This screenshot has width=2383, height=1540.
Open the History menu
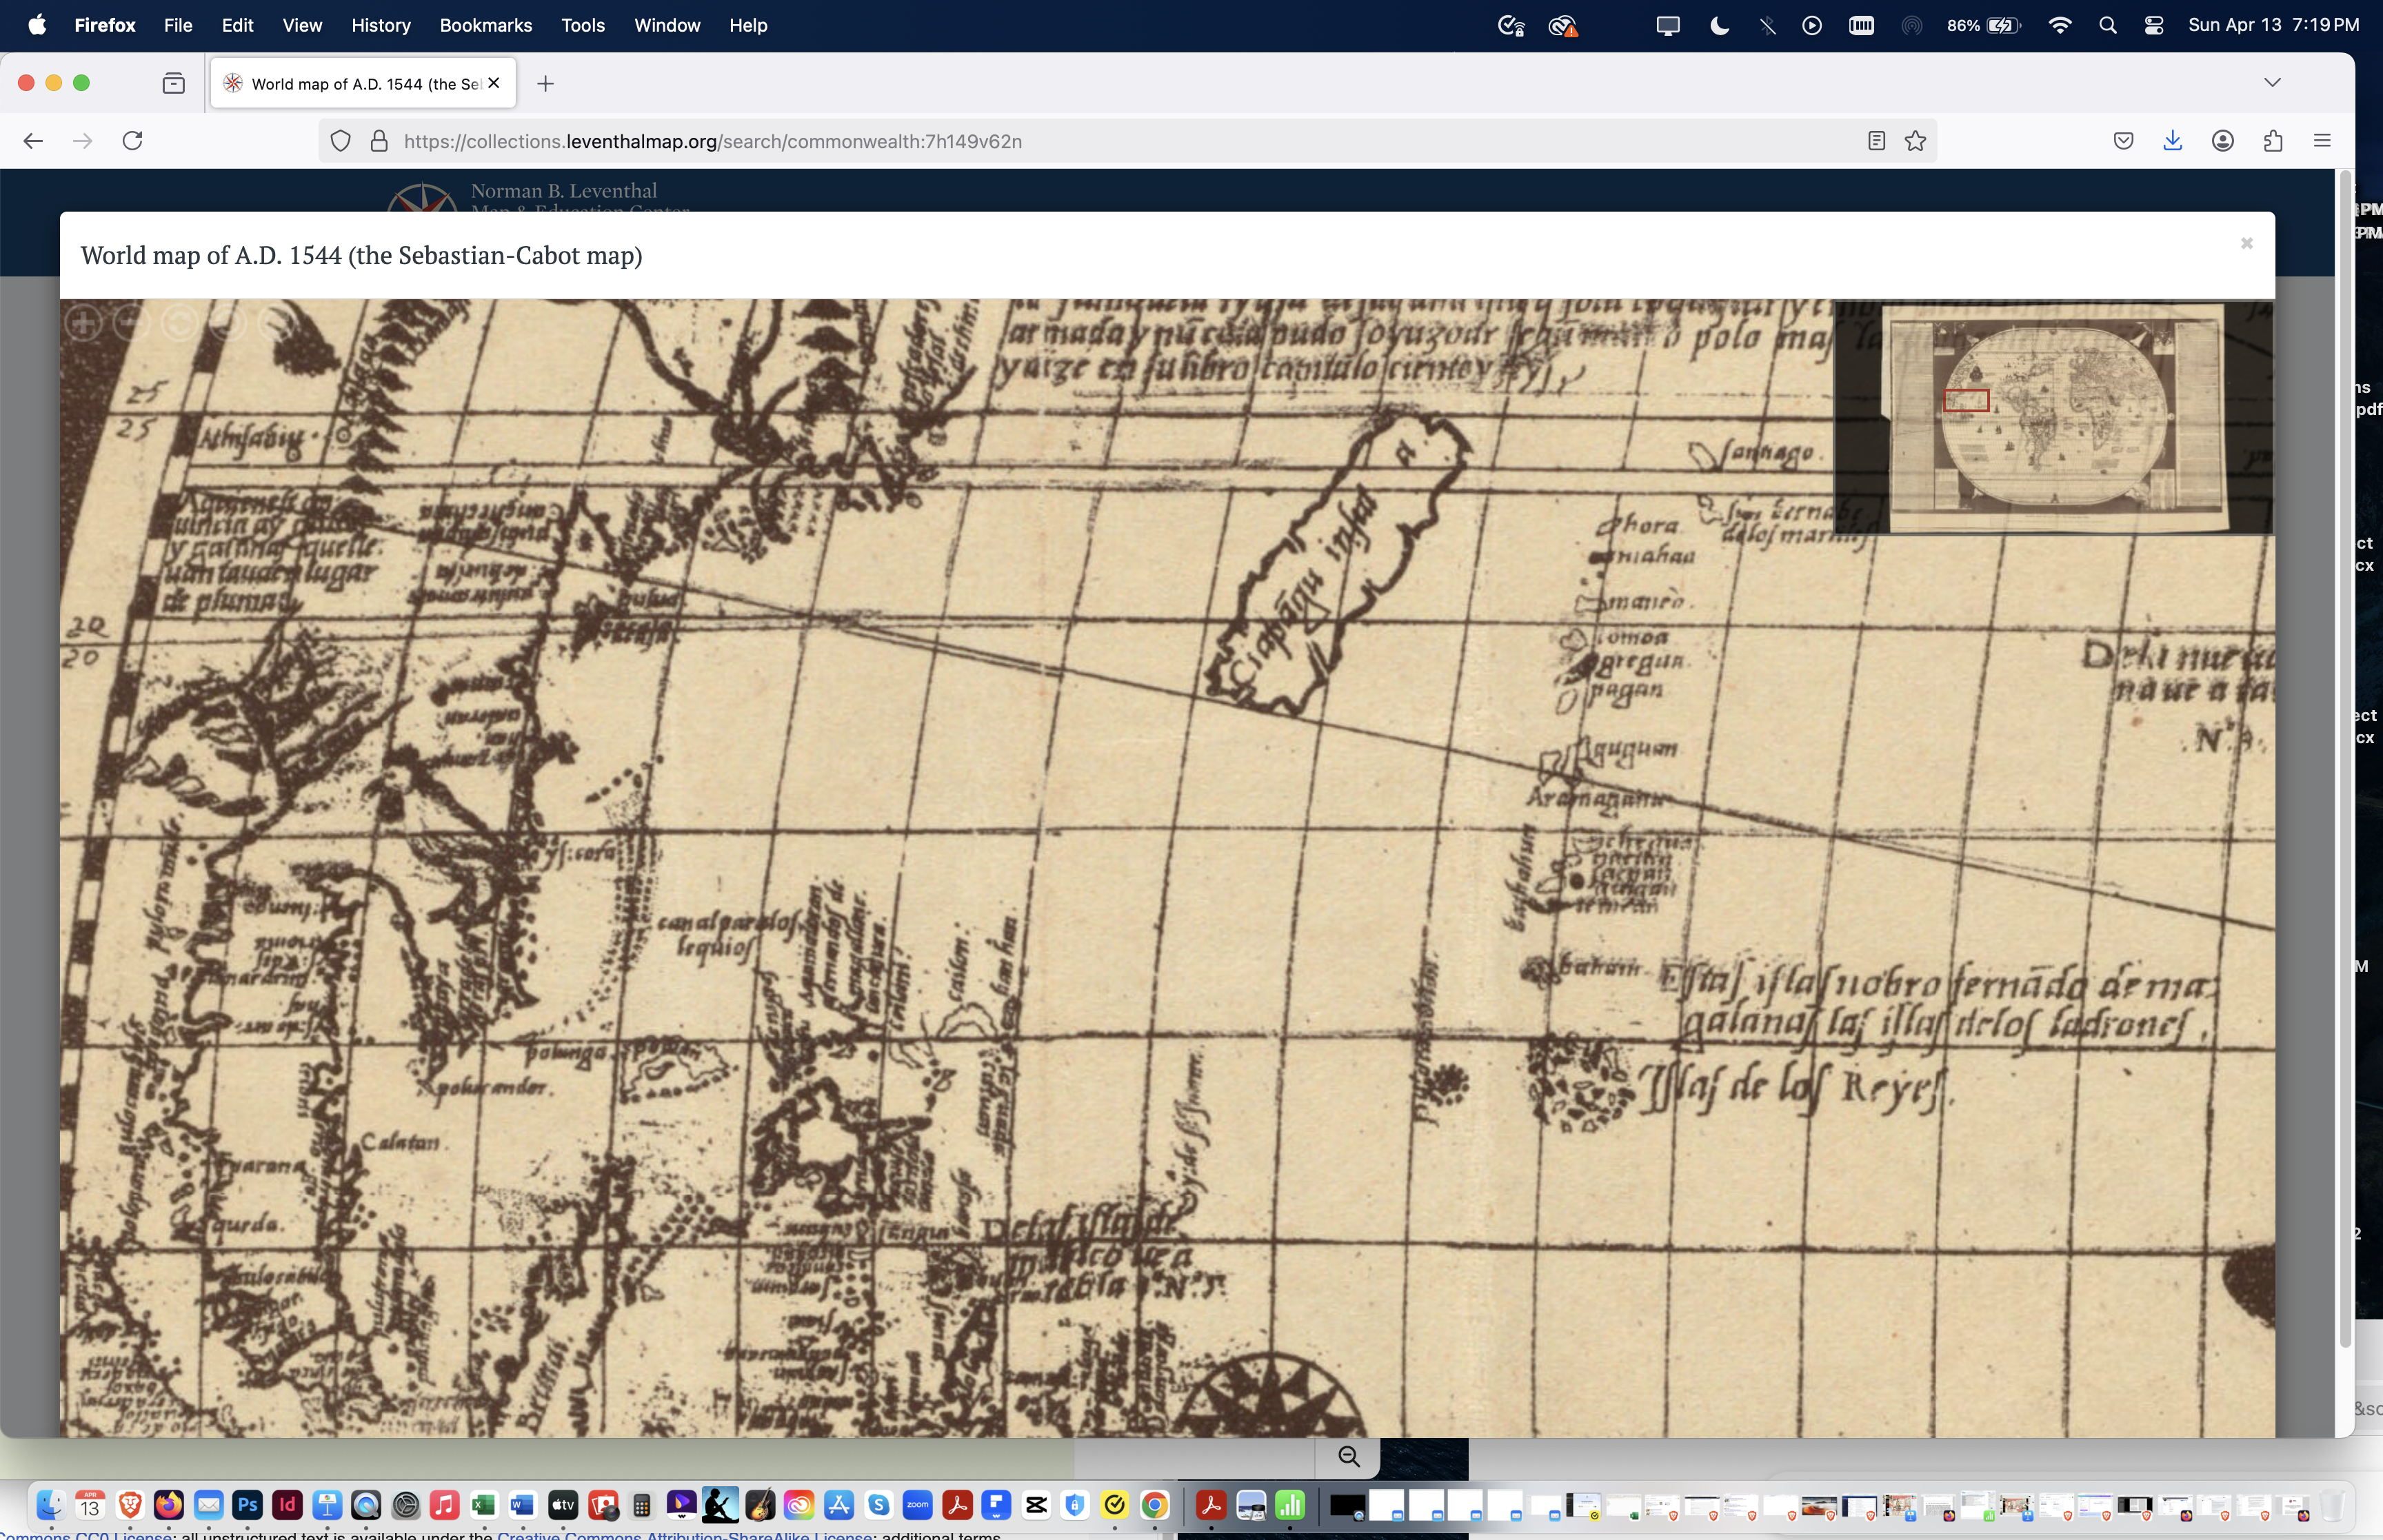(381, 25)
